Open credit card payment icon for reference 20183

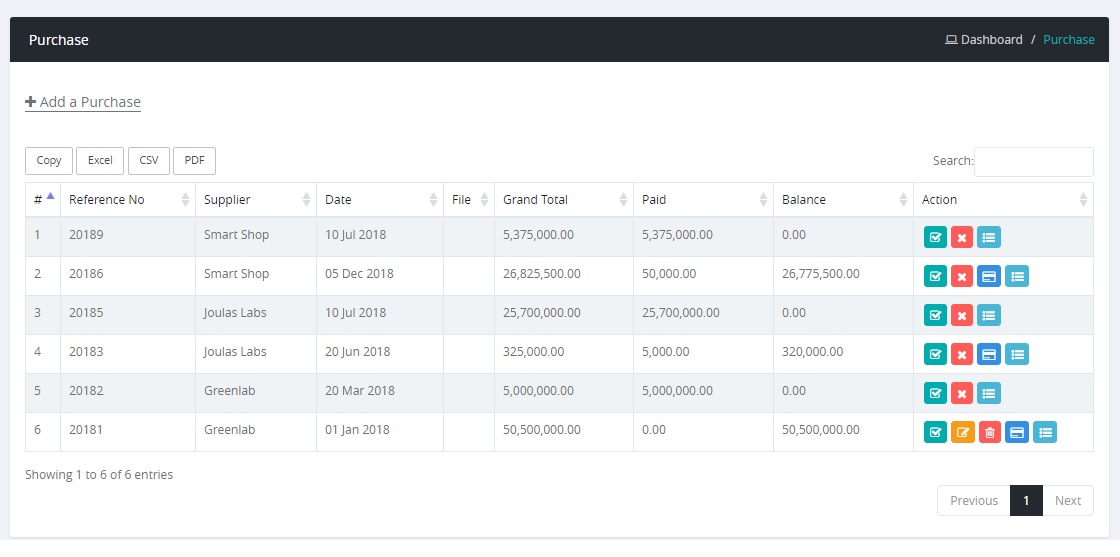click(x=989, y=354)
